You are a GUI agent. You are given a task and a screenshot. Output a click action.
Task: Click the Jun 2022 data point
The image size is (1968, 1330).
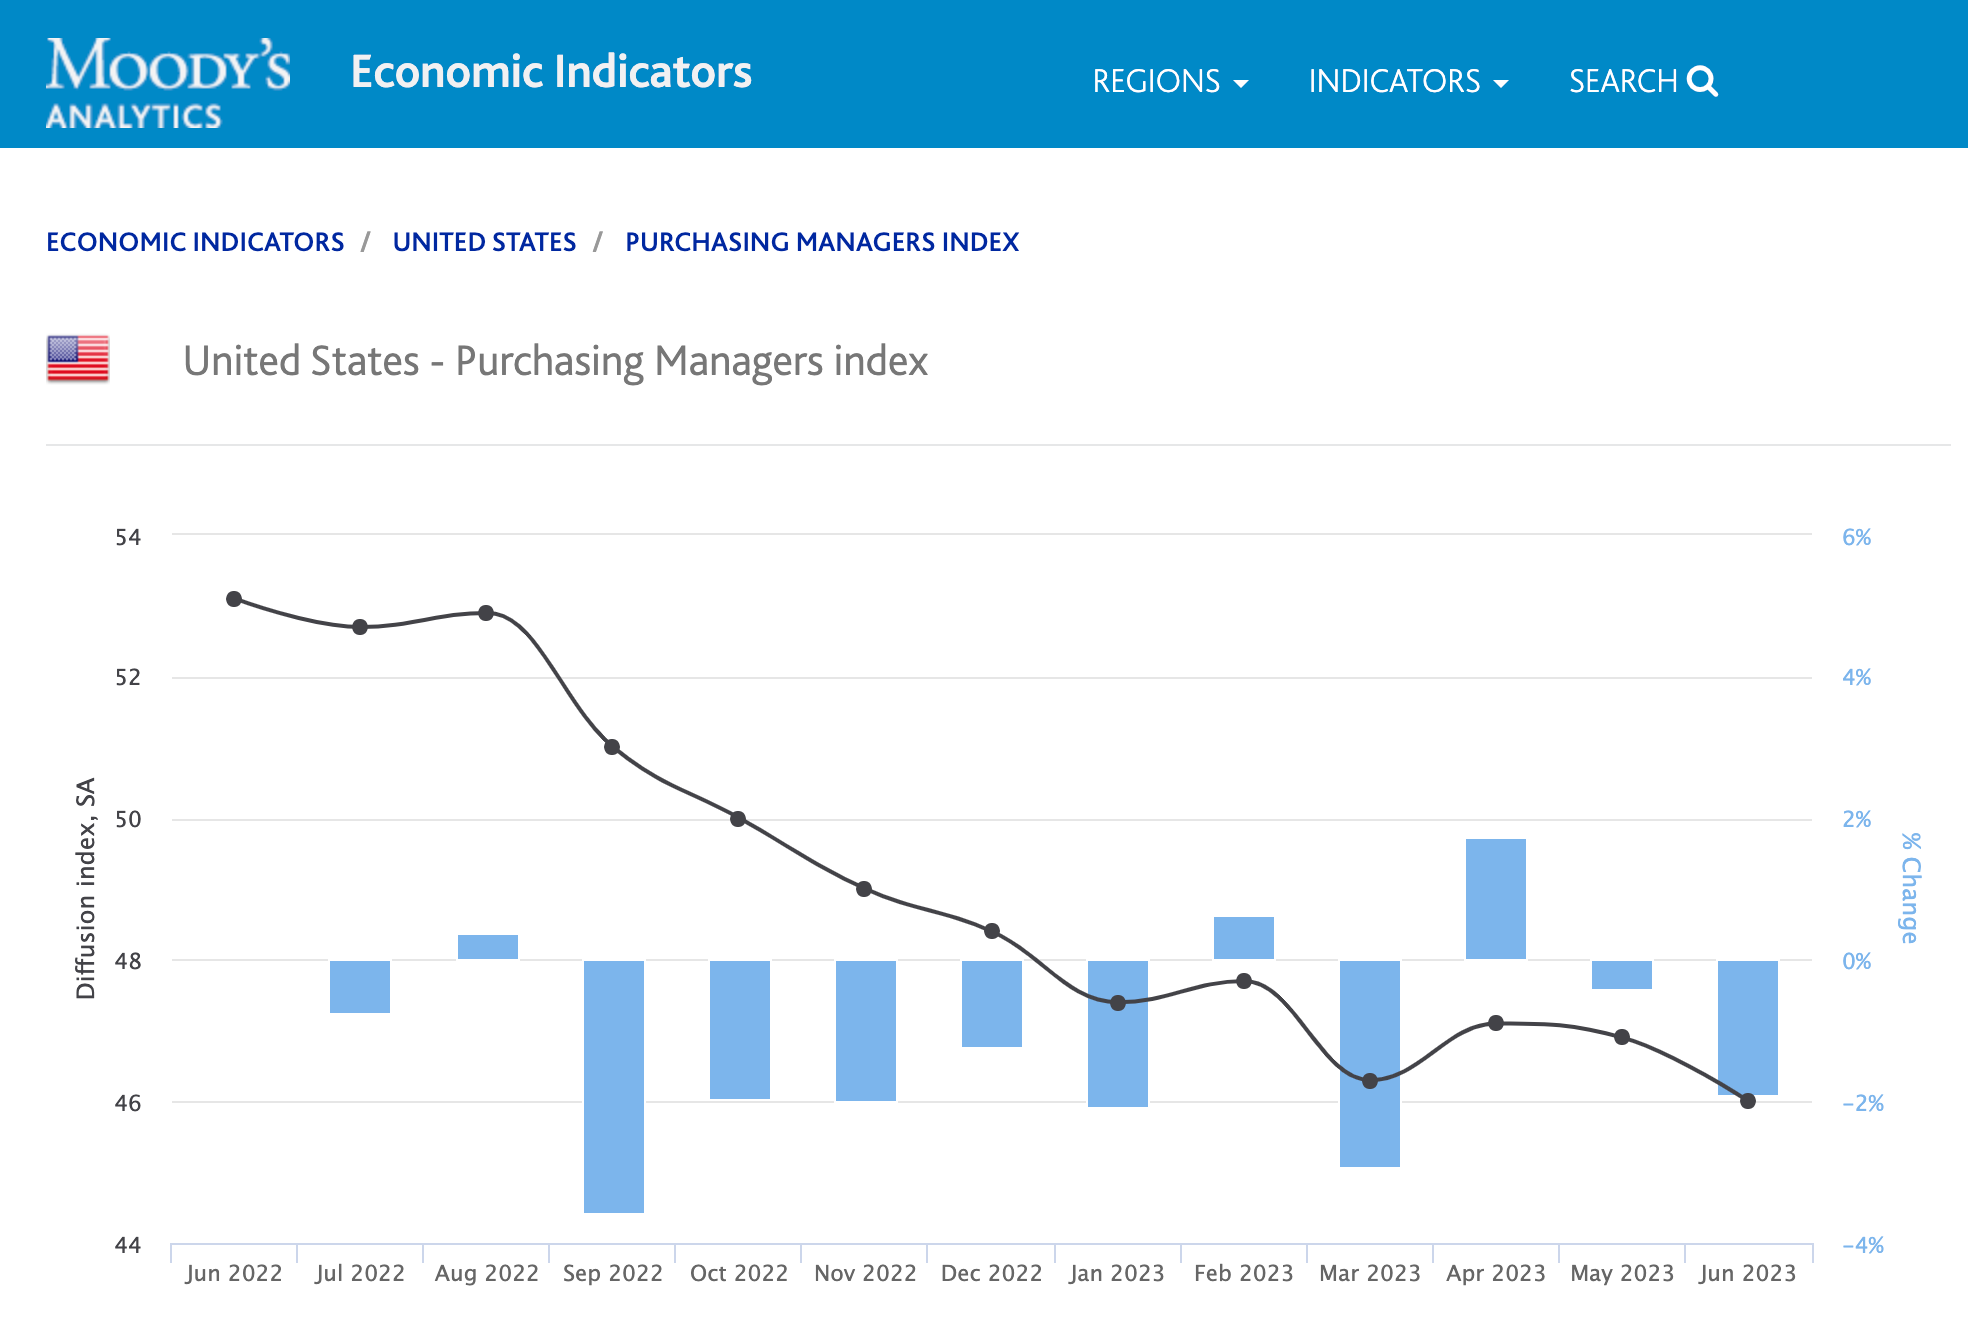click(x=234, y=599)
